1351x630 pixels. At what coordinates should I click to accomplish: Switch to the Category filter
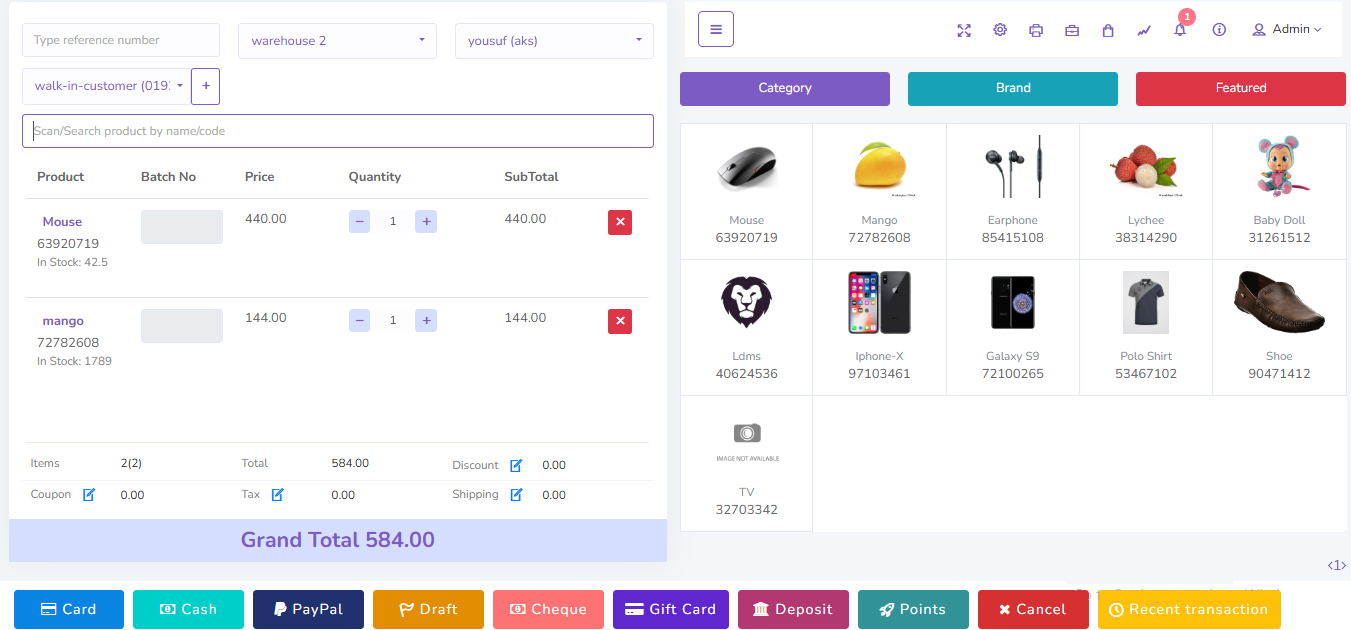pyautogui.click(x=785, y=88)
